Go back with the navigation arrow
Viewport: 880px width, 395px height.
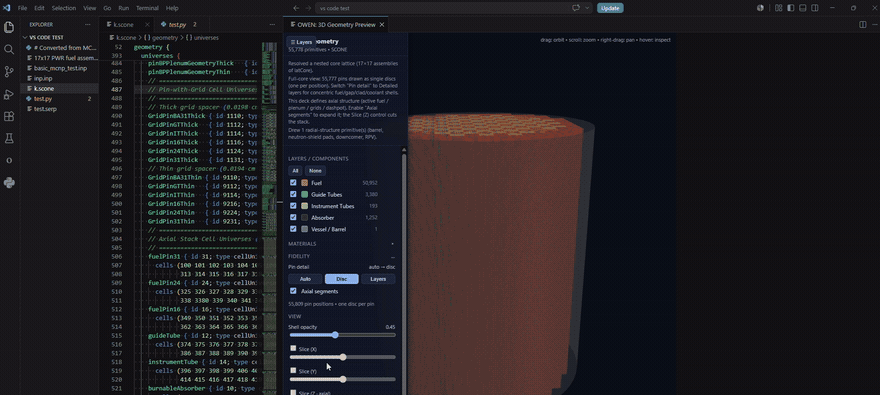[296, 8]
